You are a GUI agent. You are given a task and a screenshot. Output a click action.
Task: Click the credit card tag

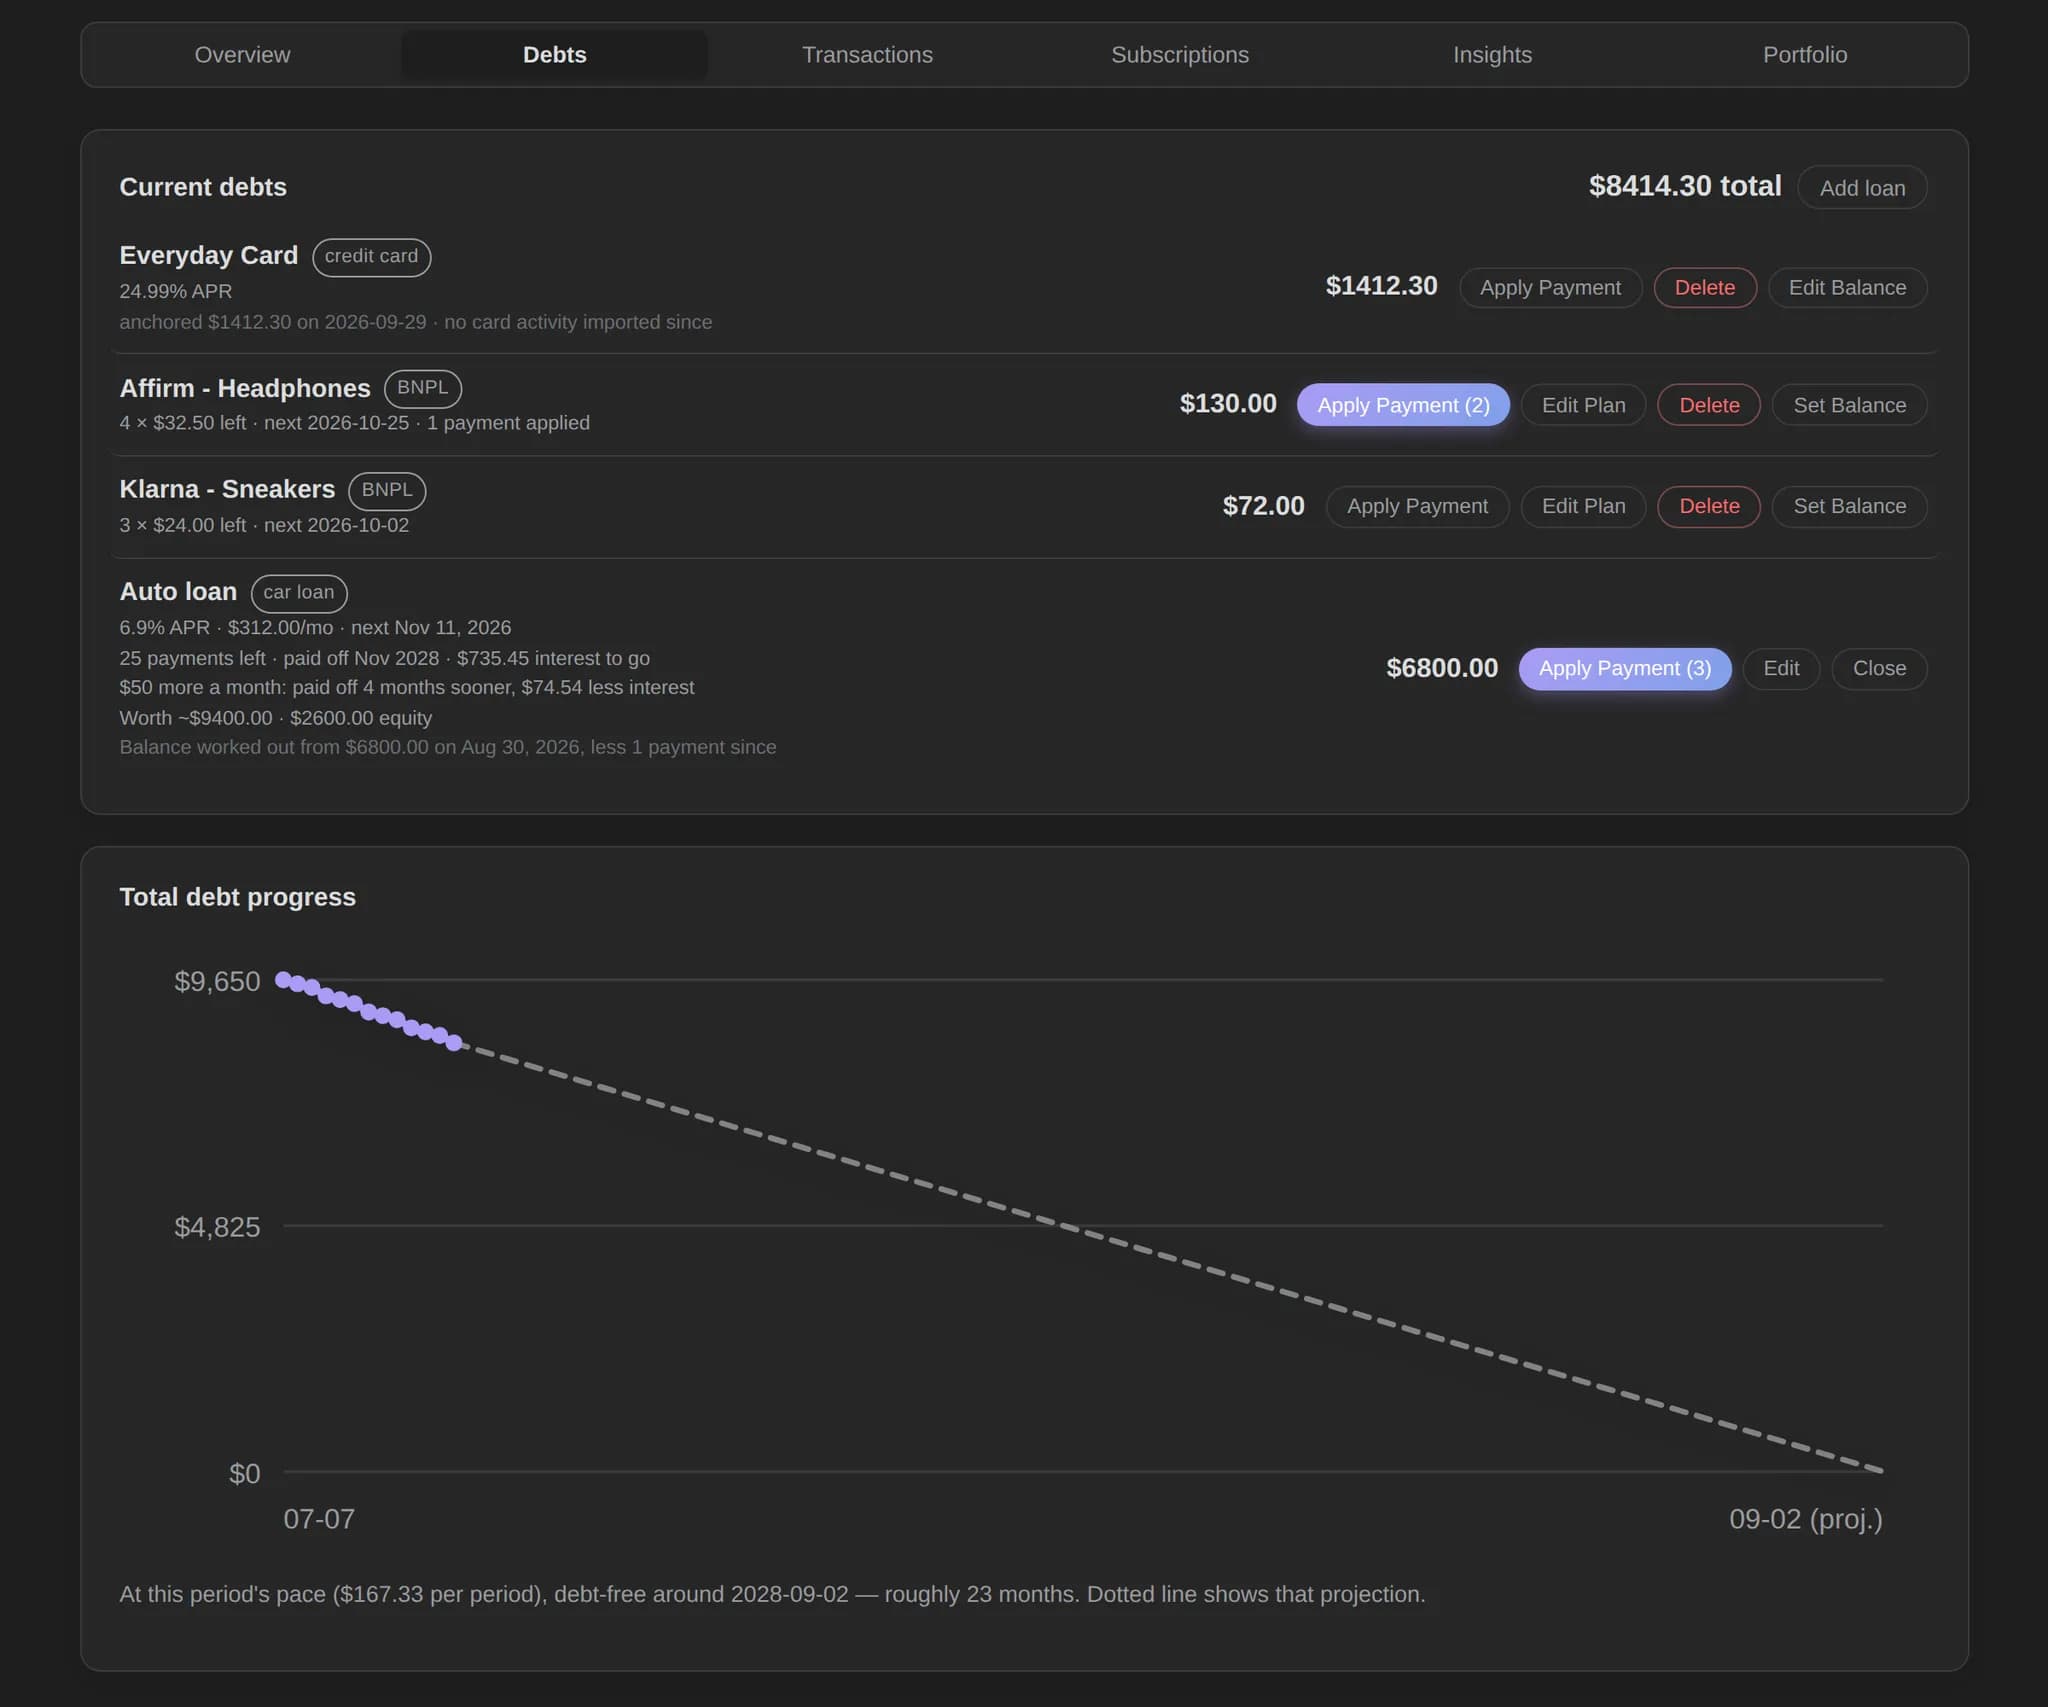[371, 257]
